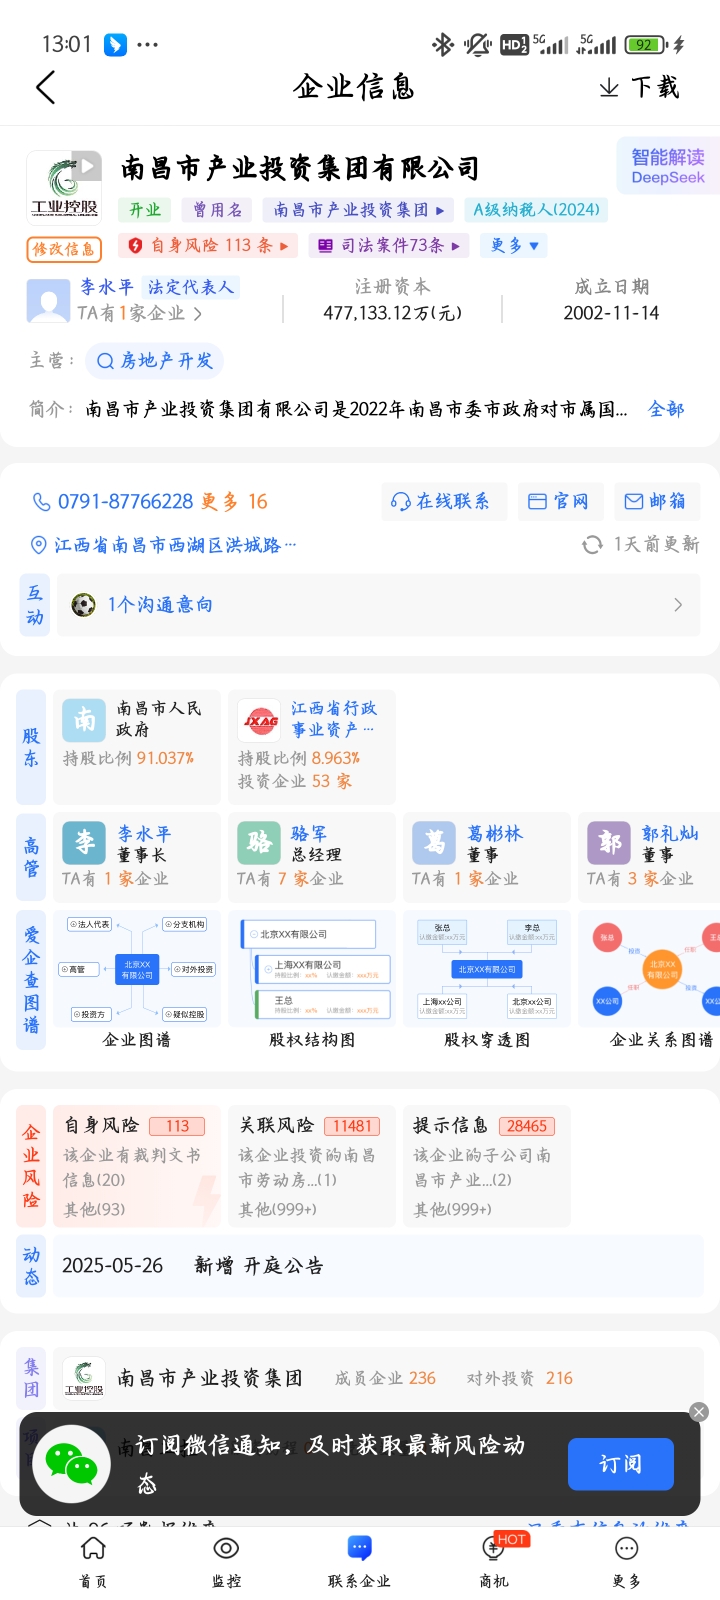Image resolution: width=720 pixels, height=1600 pixels.
Task: Tap the A级纳税人(2024) tag
Action: coord(536,210)
